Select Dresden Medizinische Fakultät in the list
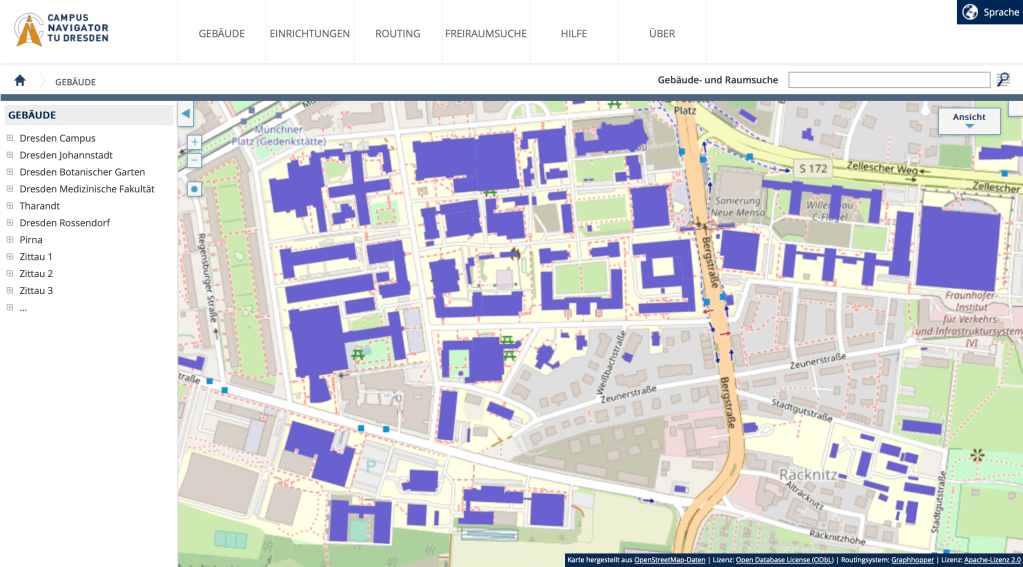The image size is (1023, 567). click(x=87, y=189)
